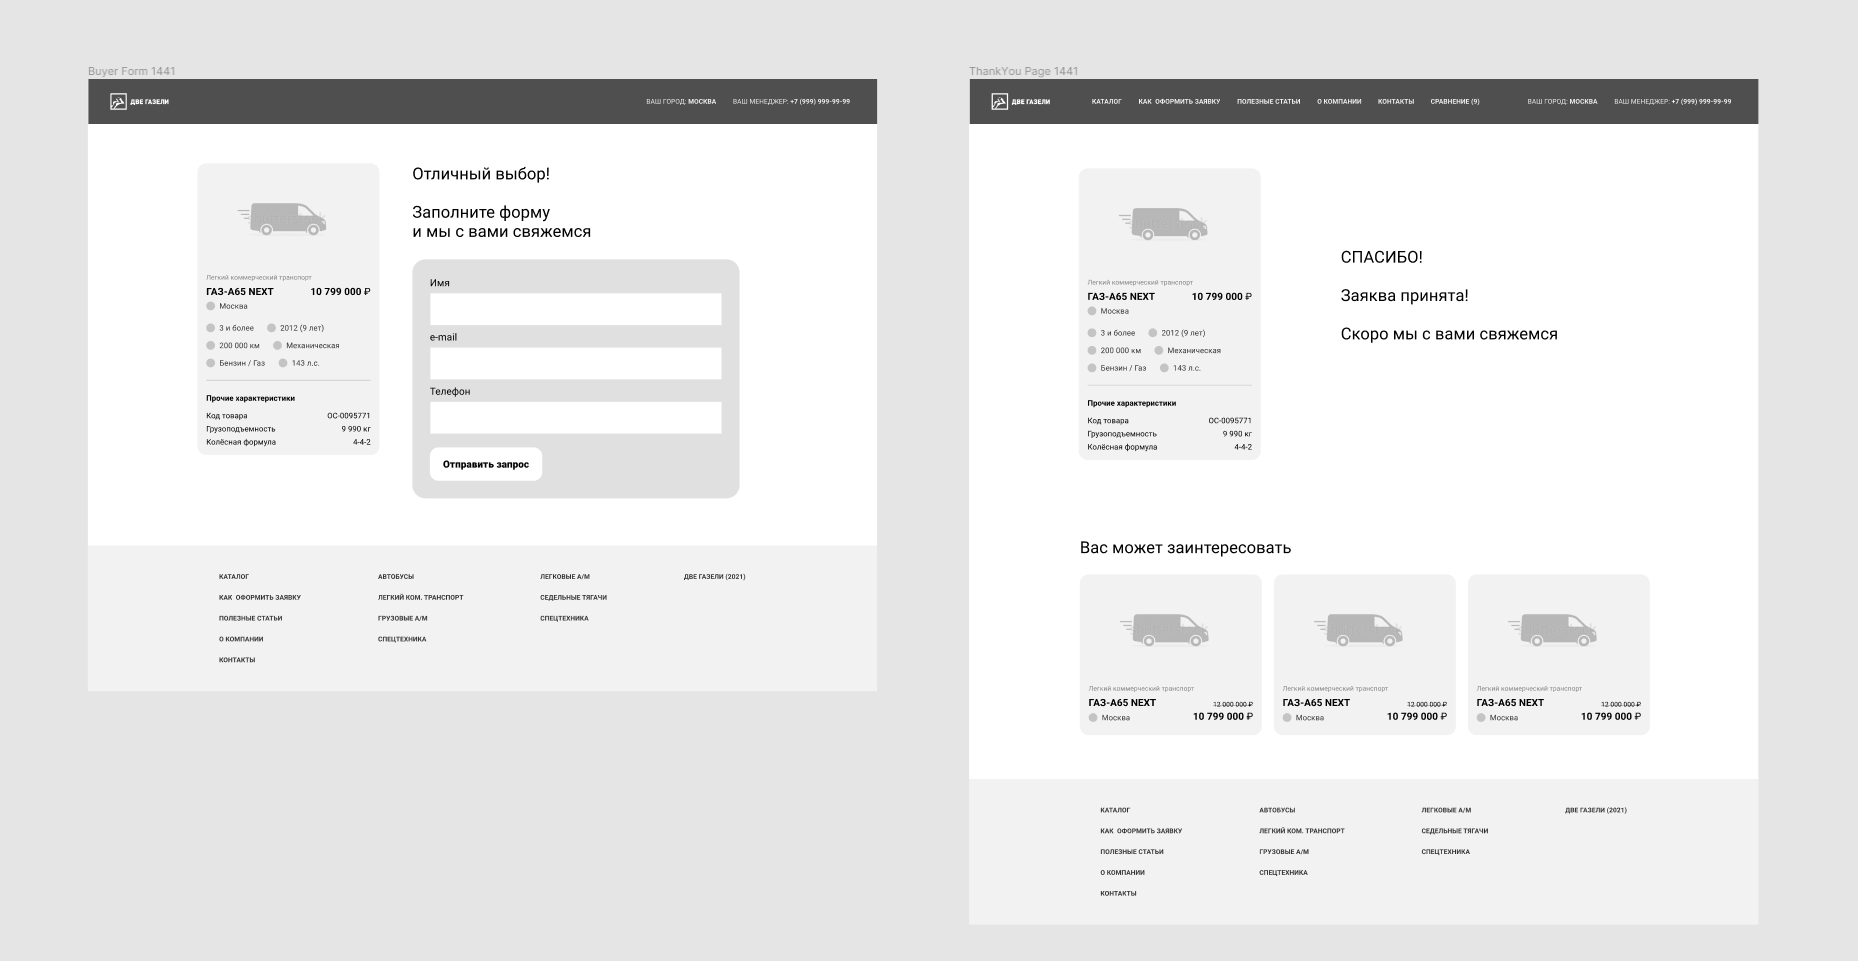Click Механическая spec in Buyer Form card
The image size is (1858, 961).
(x=306, y=346)
